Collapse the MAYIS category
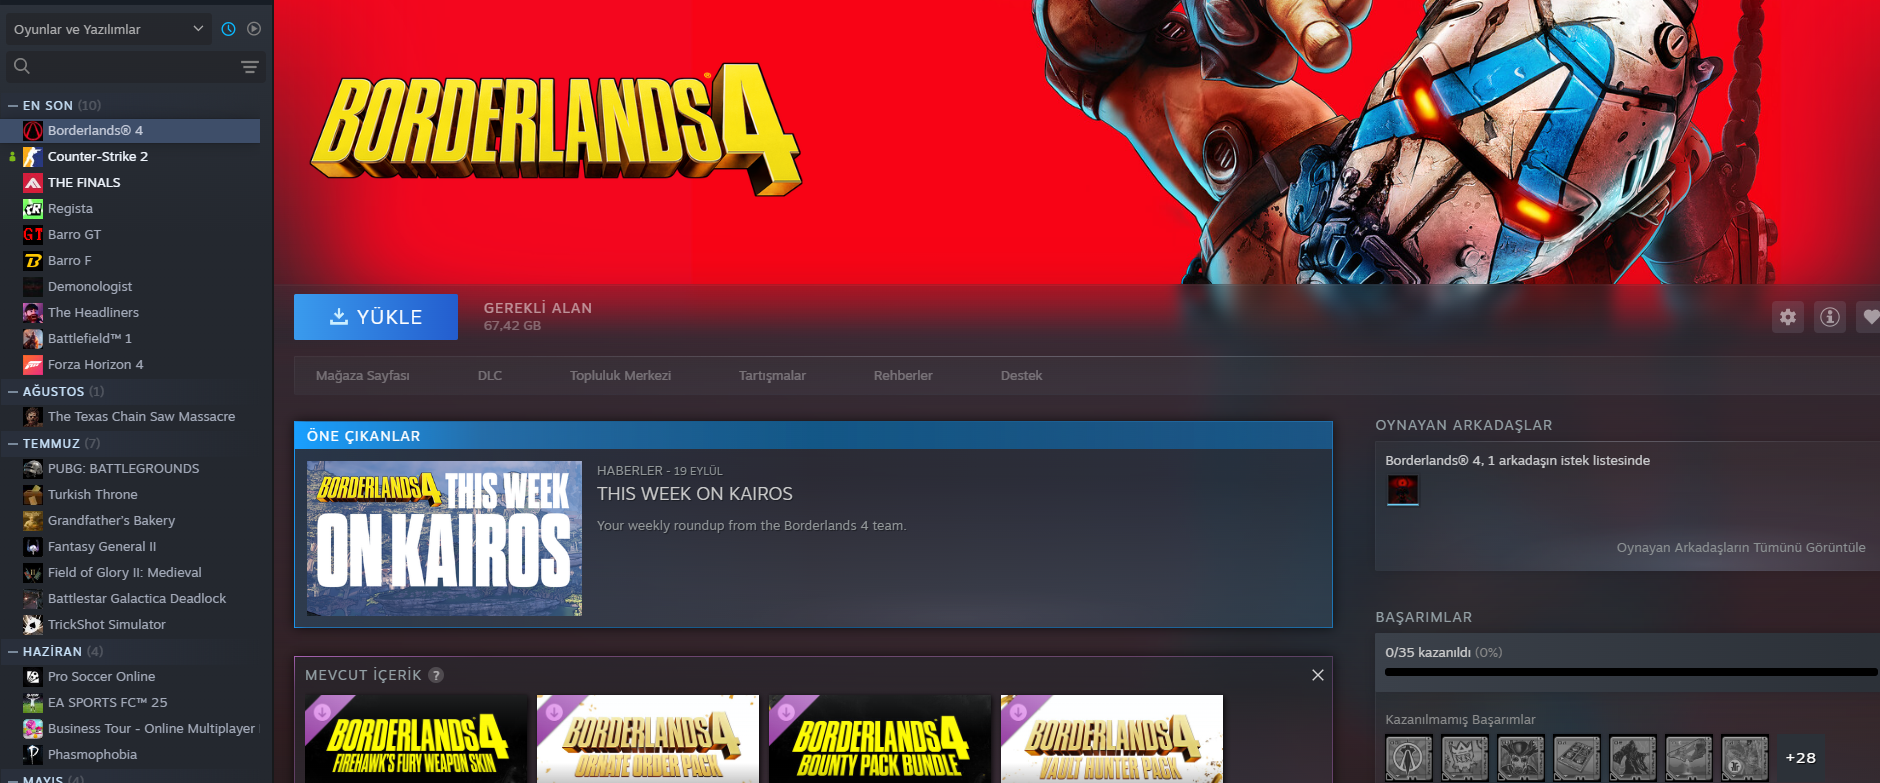The image size is (1880, 783). 12,778
